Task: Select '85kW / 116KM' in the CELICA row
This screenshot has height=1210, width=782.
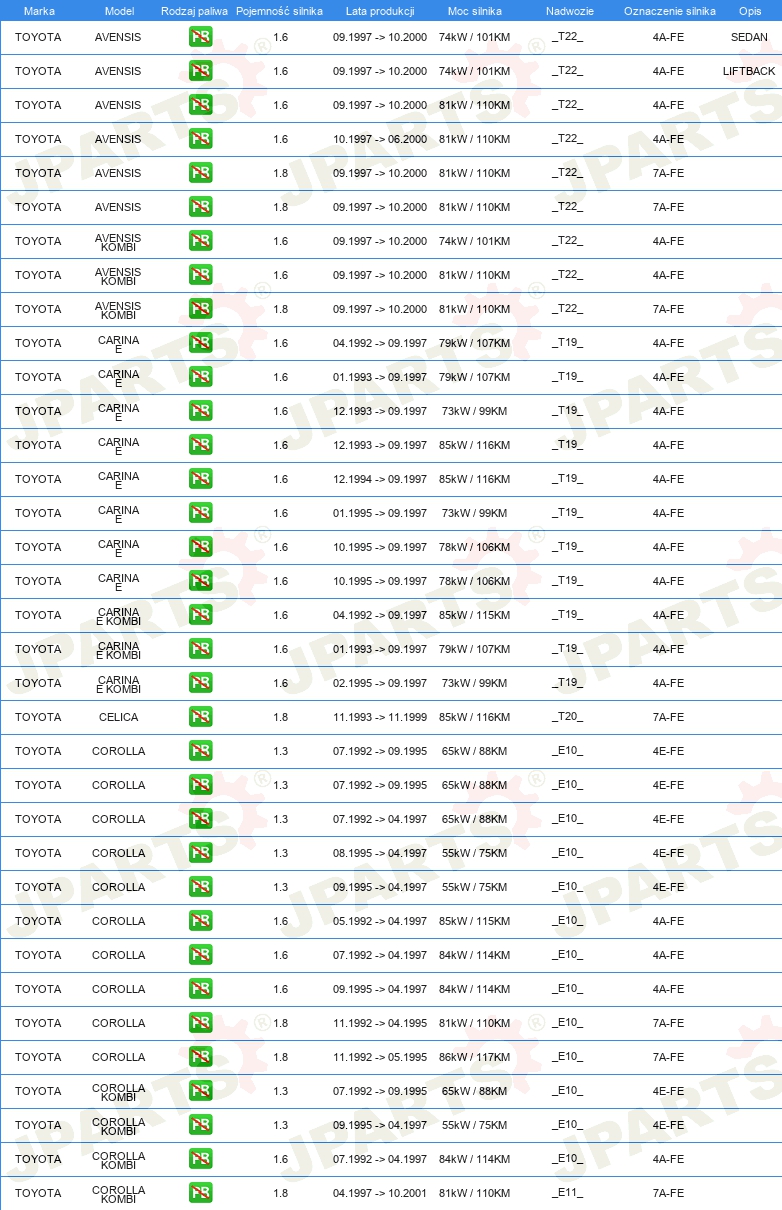Action: click(x=474, y=717)
